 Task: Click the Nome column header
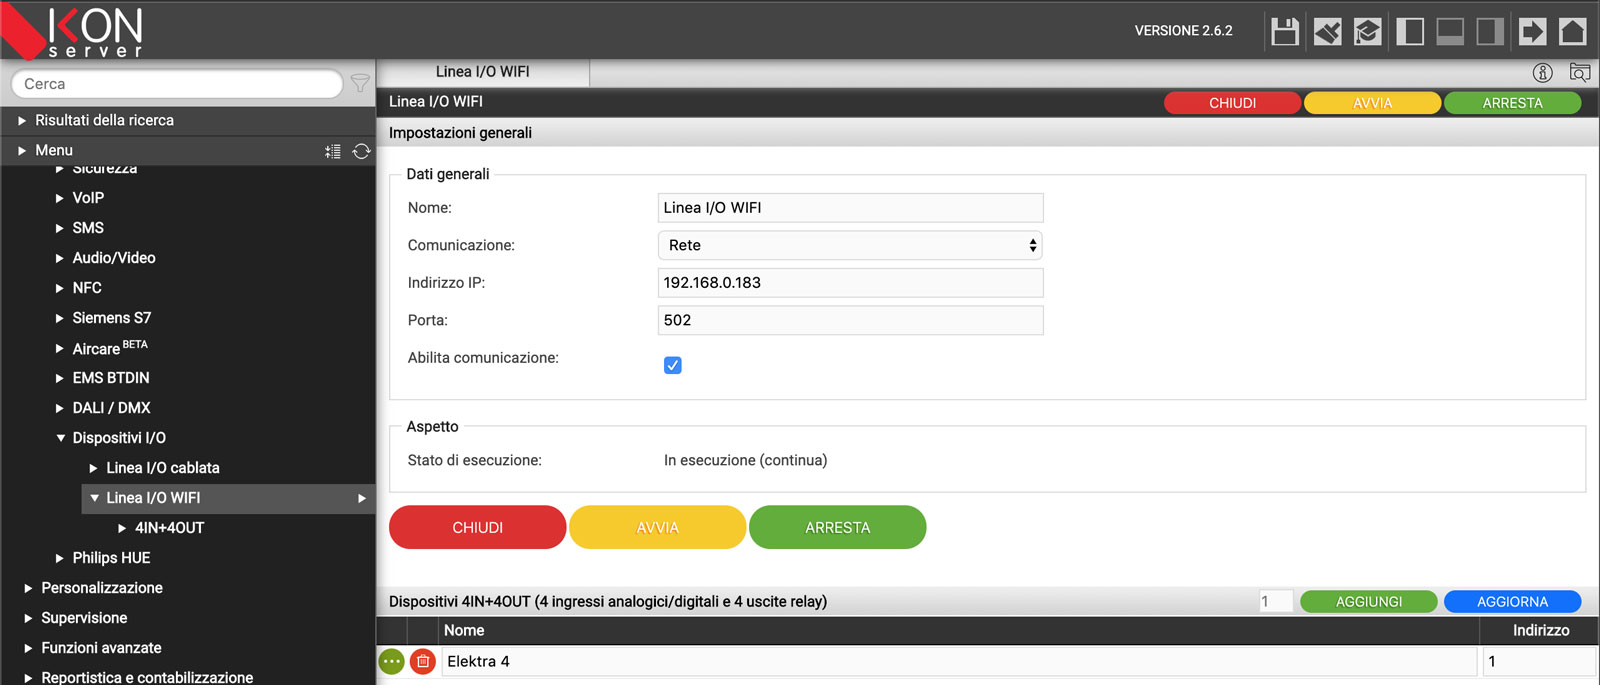464,630
